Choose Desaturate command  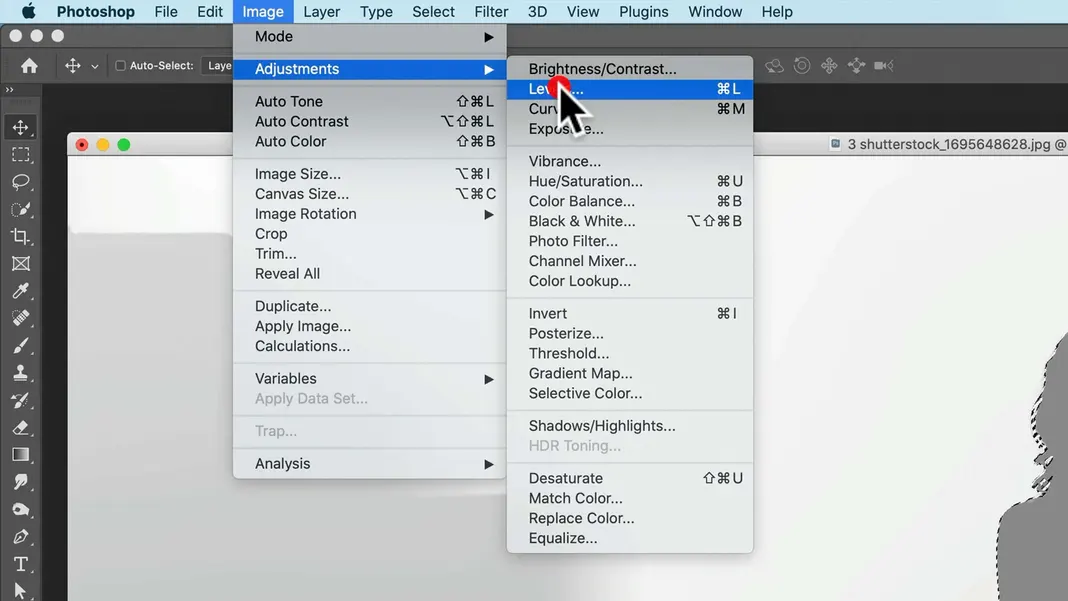[x=630, y=478]
